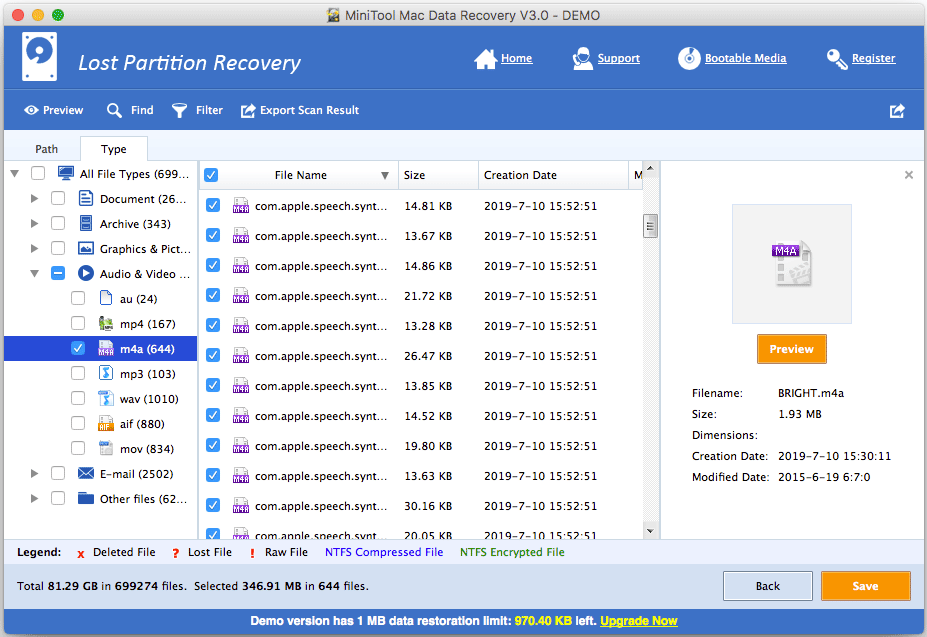Select the 30.16 KB file row
Image resolution: width=927 pixels, height=637 pixels.
(421, 506)
